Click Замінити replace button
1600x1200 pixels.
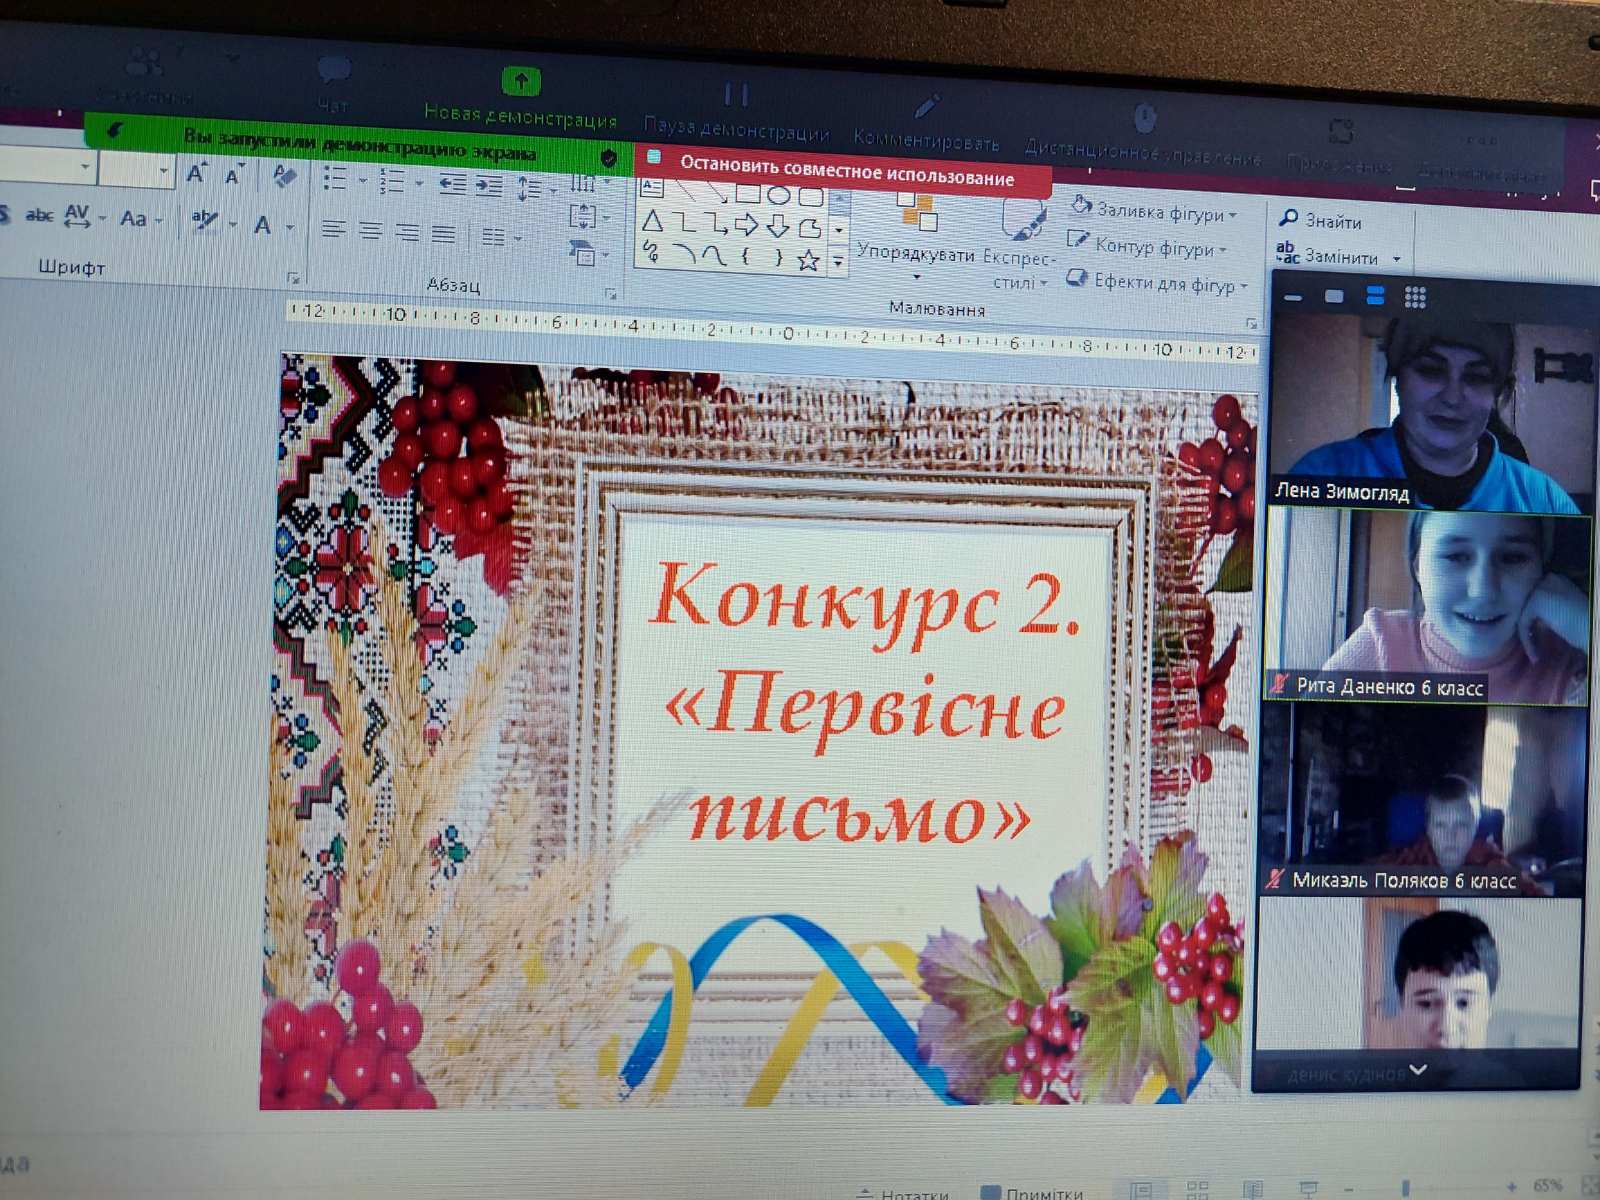coord(1339,255)
